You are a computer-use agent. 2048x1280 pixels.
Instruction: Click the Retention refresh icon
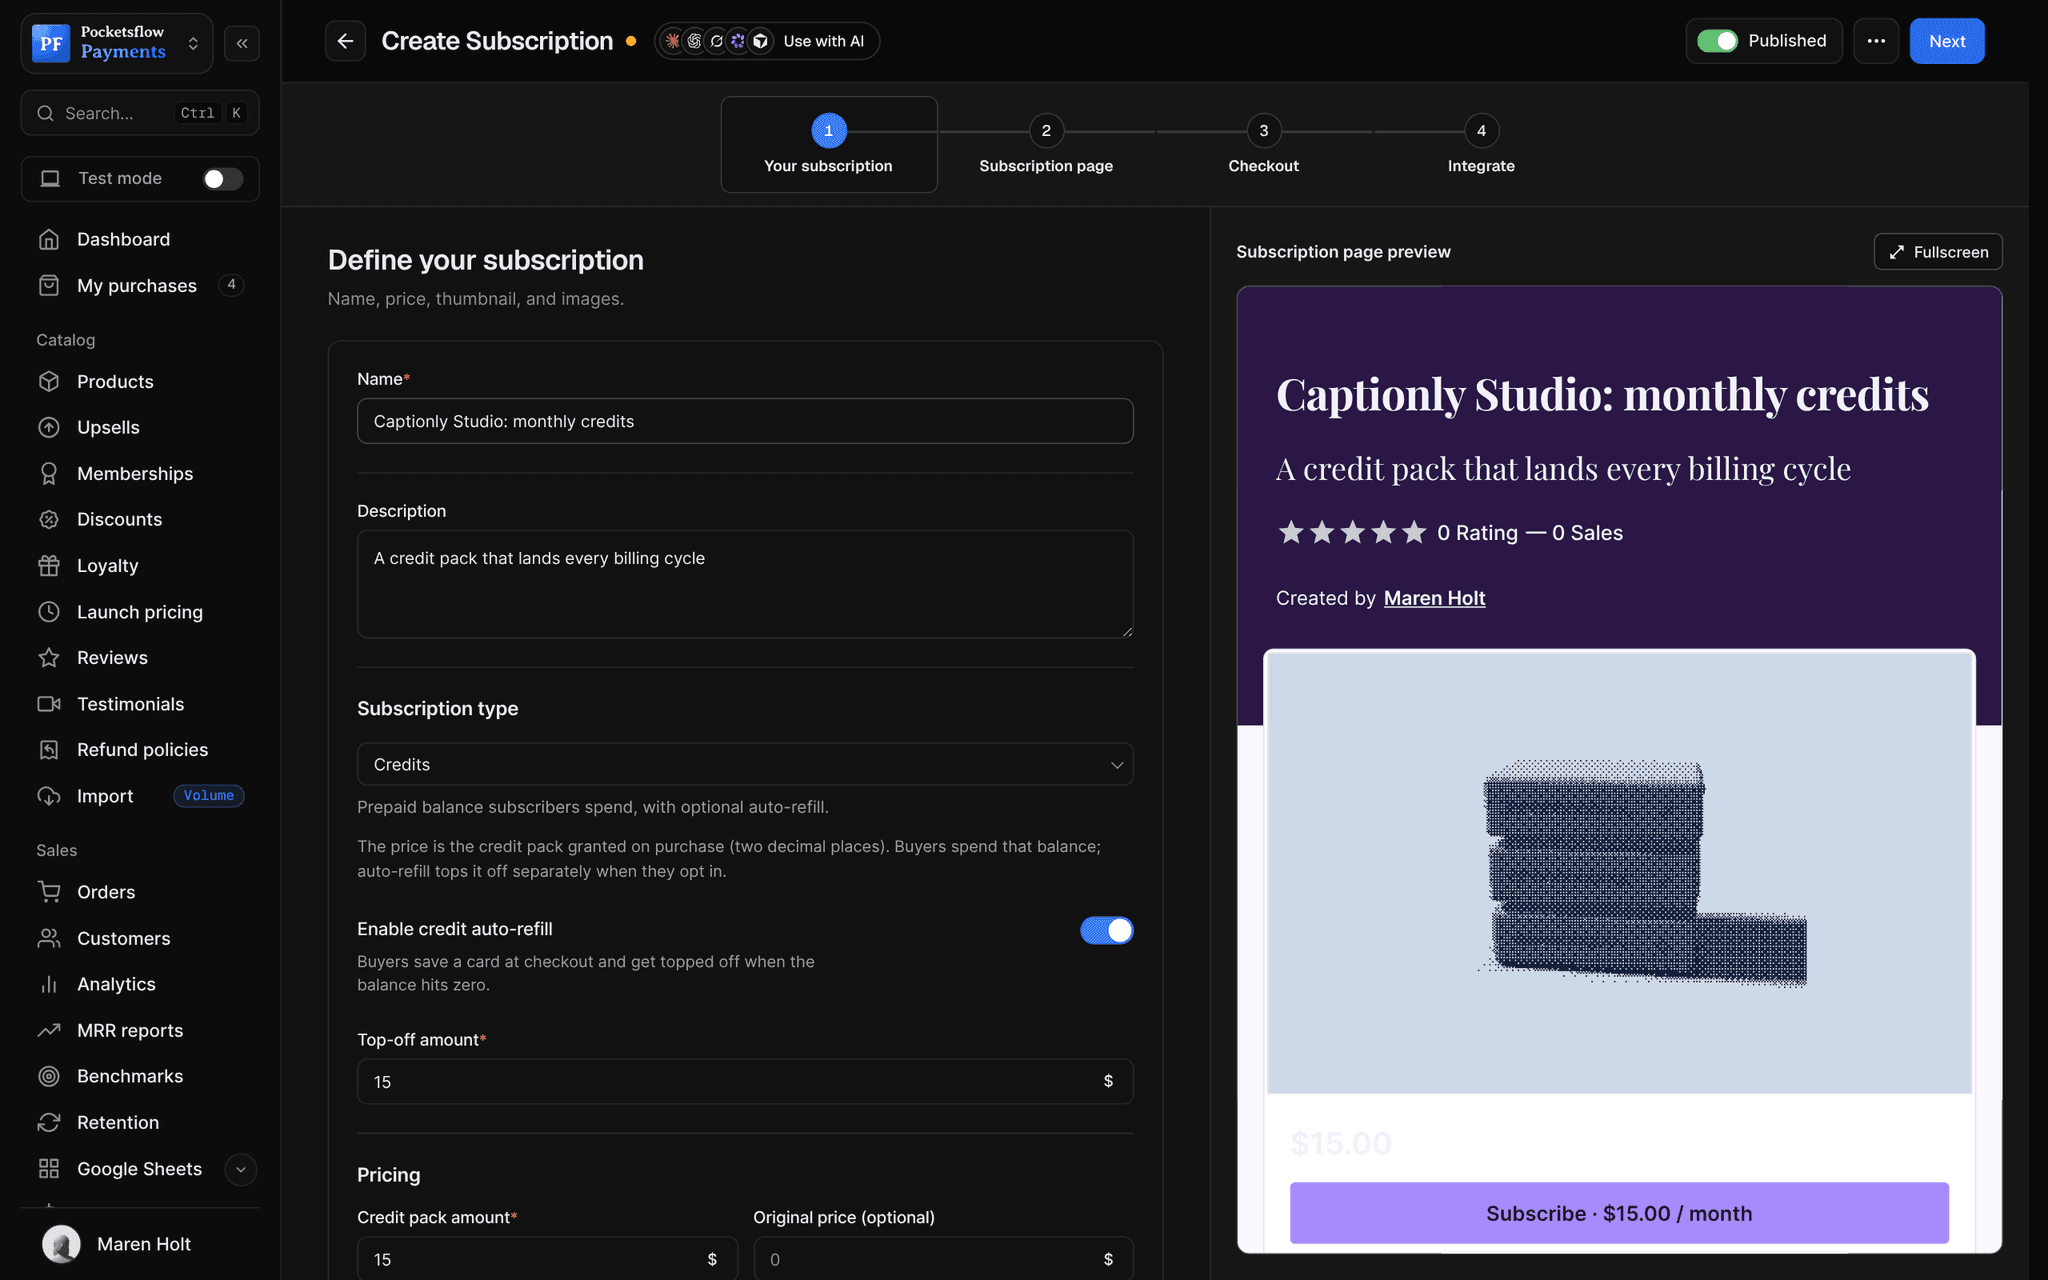49,1122
